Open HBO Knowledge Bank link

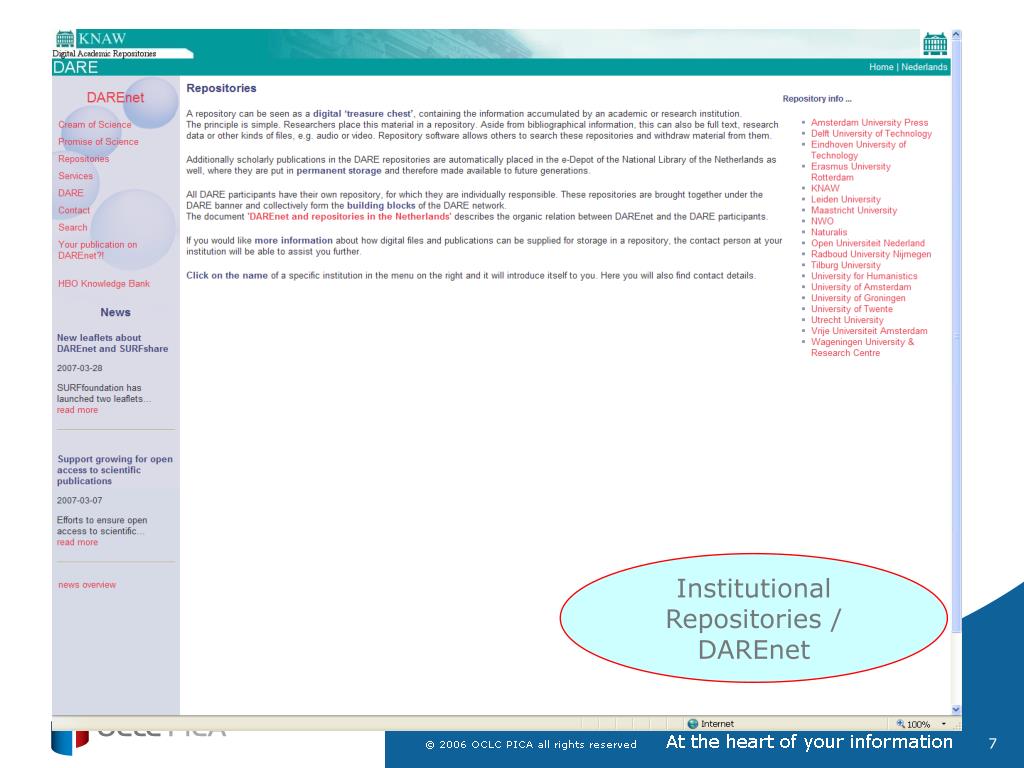tap(104, 283)
